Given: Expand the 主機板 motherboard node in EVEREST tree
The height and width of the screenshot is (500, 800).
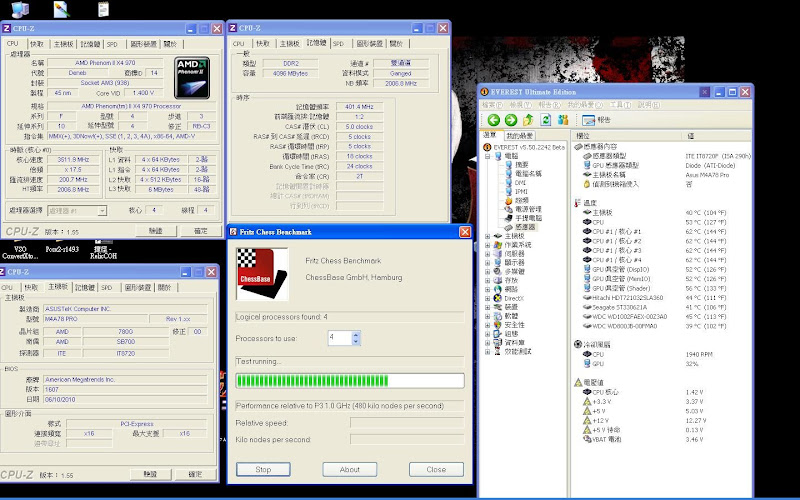Looking at the screenshot, I should point(487,236).
